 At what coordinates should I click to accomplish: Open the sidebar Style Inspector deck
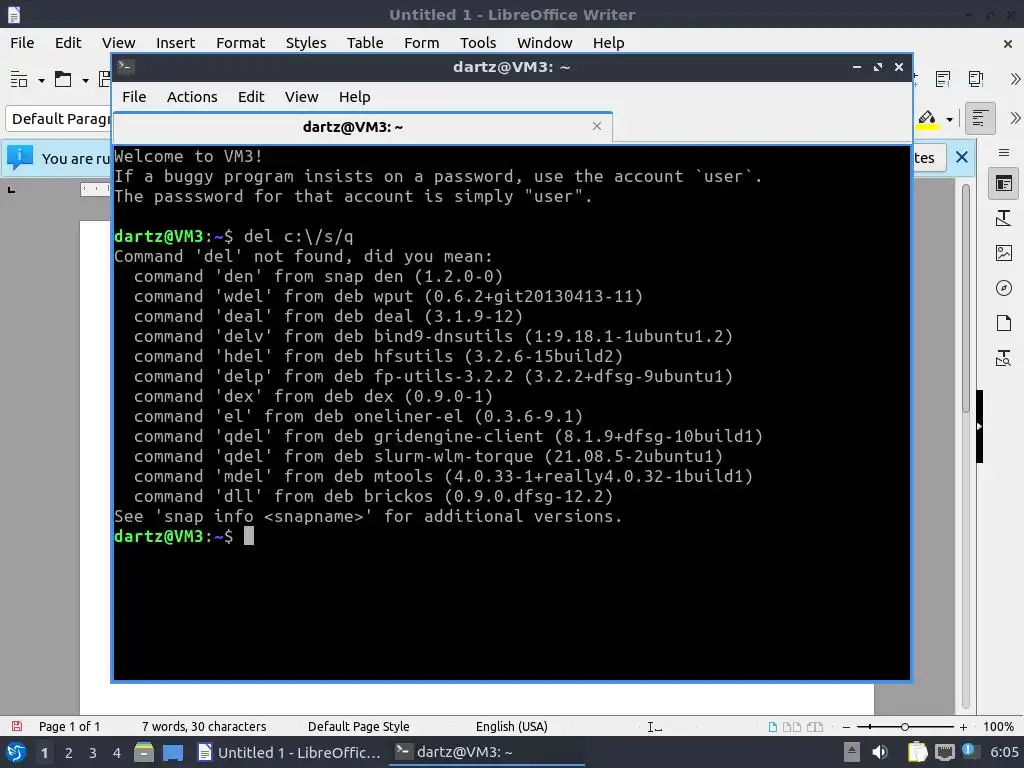point(1004,358)
